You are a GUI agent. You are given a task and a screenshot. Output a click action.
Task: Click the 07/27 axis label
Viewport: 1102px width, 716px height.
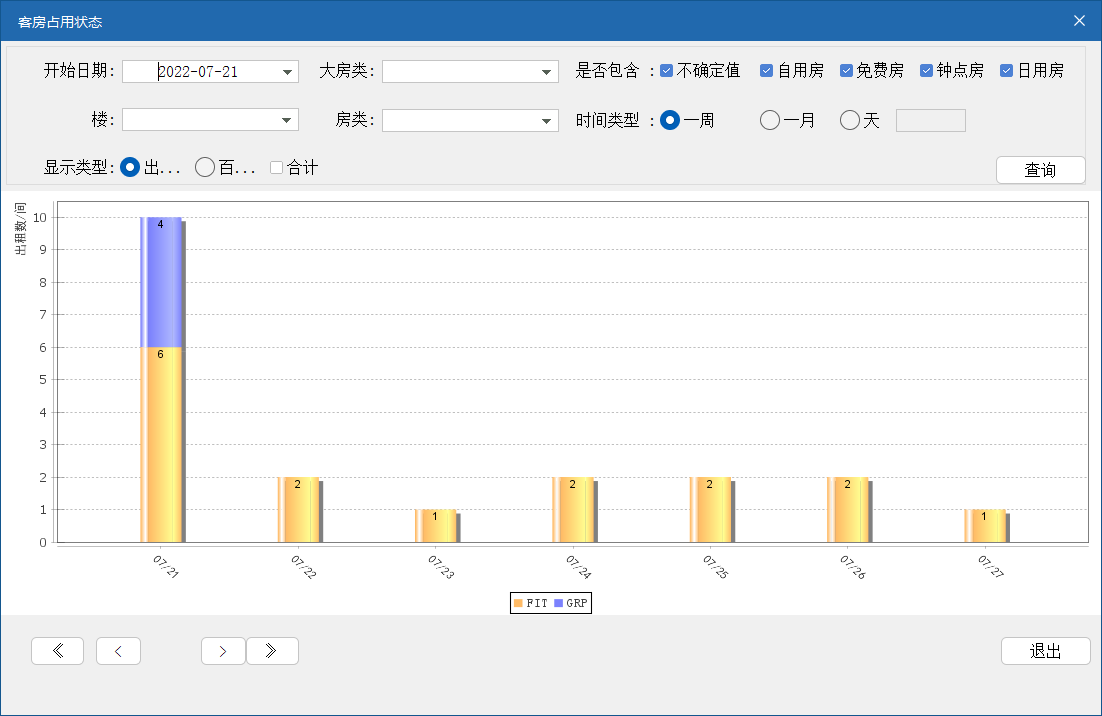(x=991, y=566)
